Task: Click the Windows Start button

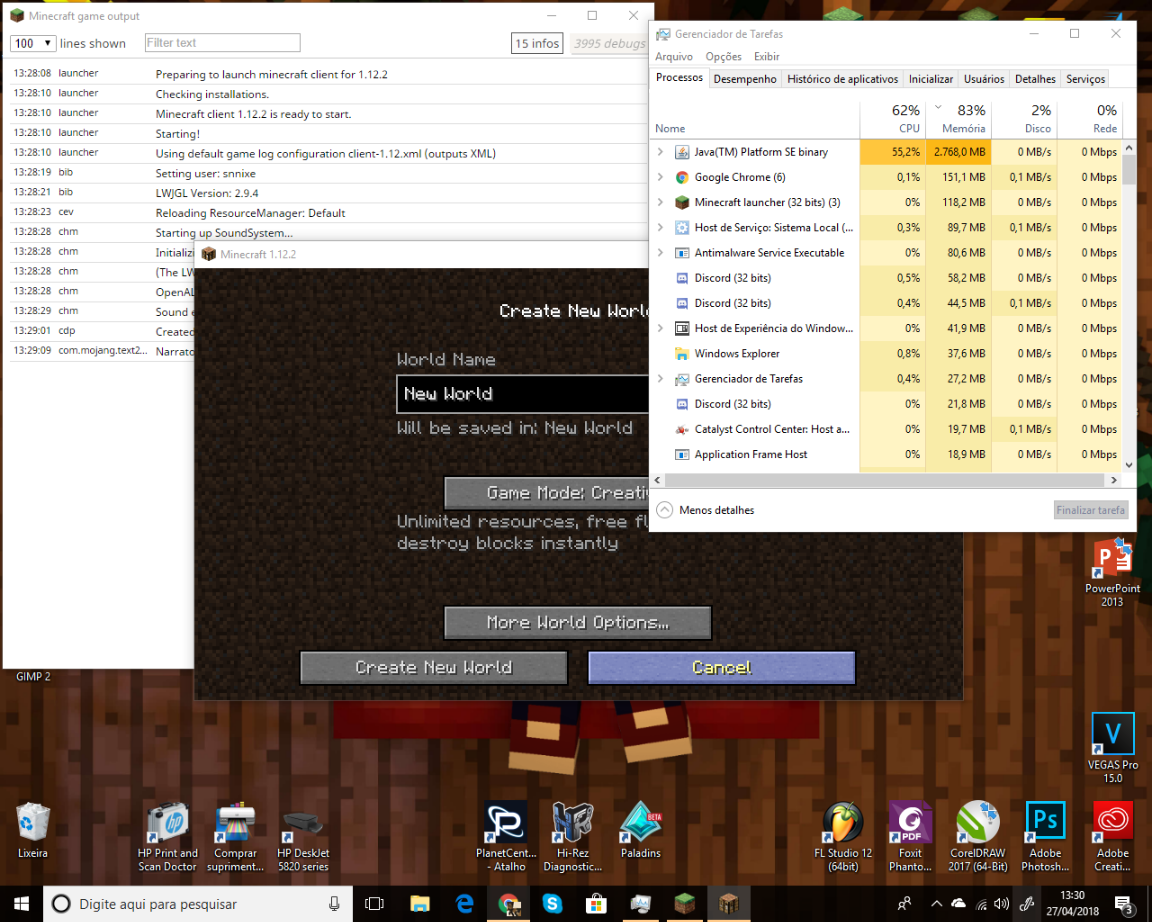Action: coord(21,904)
